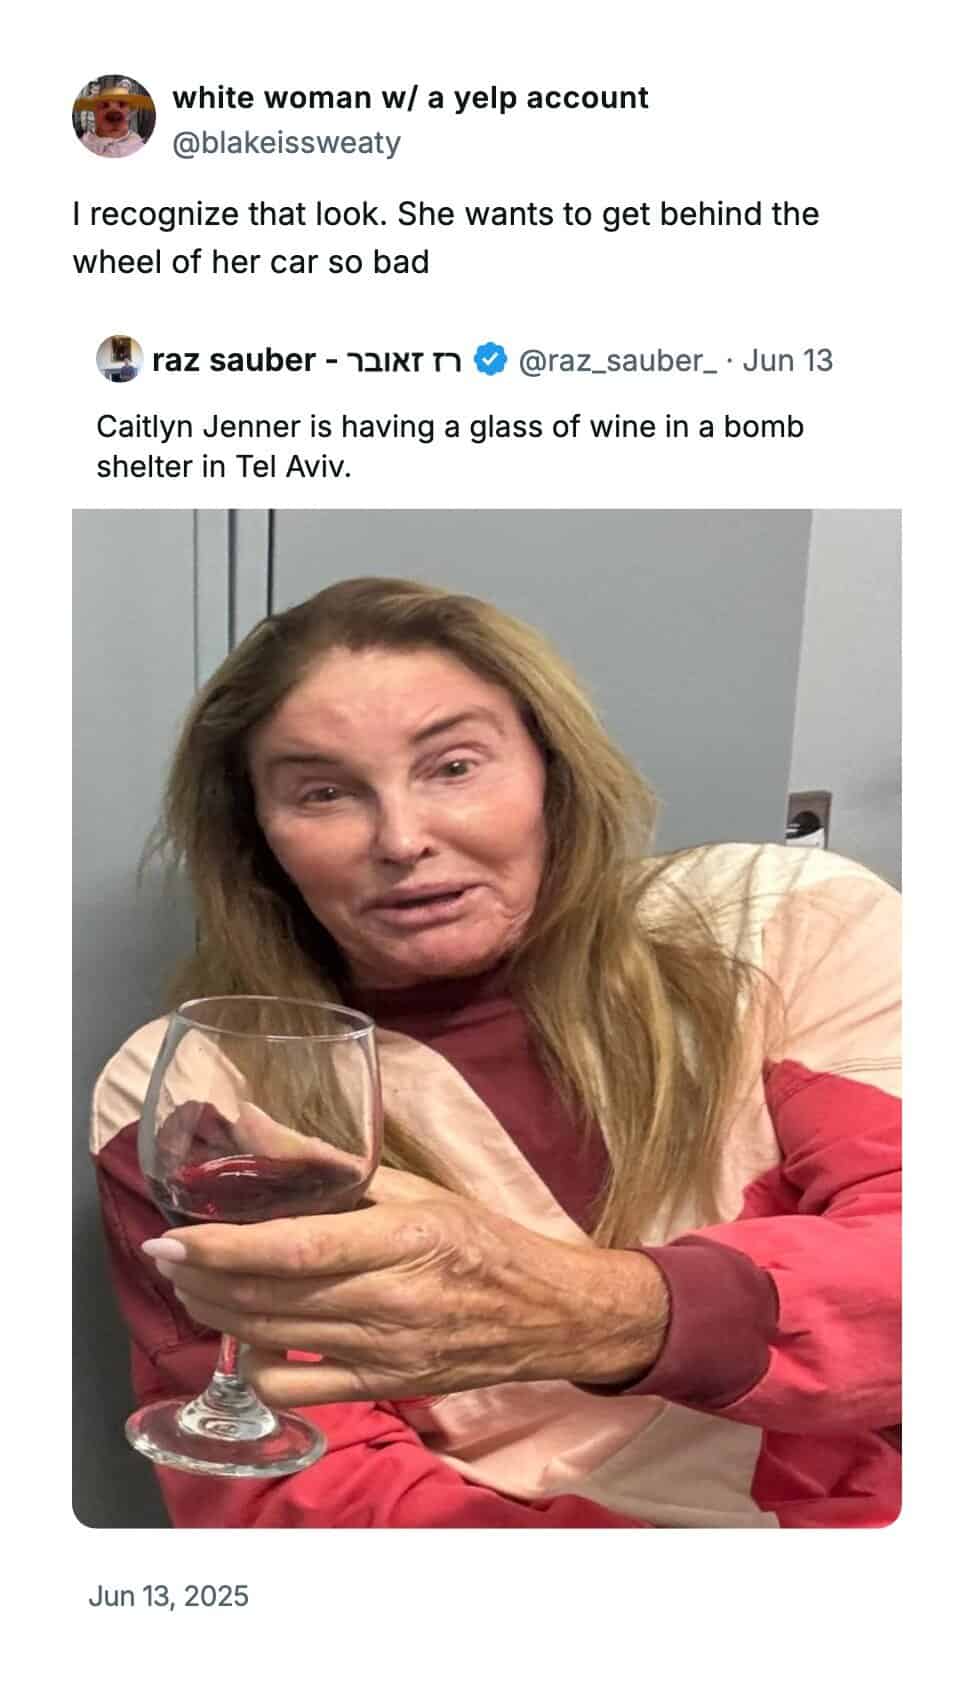Screen dimensions: 970x1692
Task: Click the "shelter in Tel Aviv." text line
Action: (224, 467)
